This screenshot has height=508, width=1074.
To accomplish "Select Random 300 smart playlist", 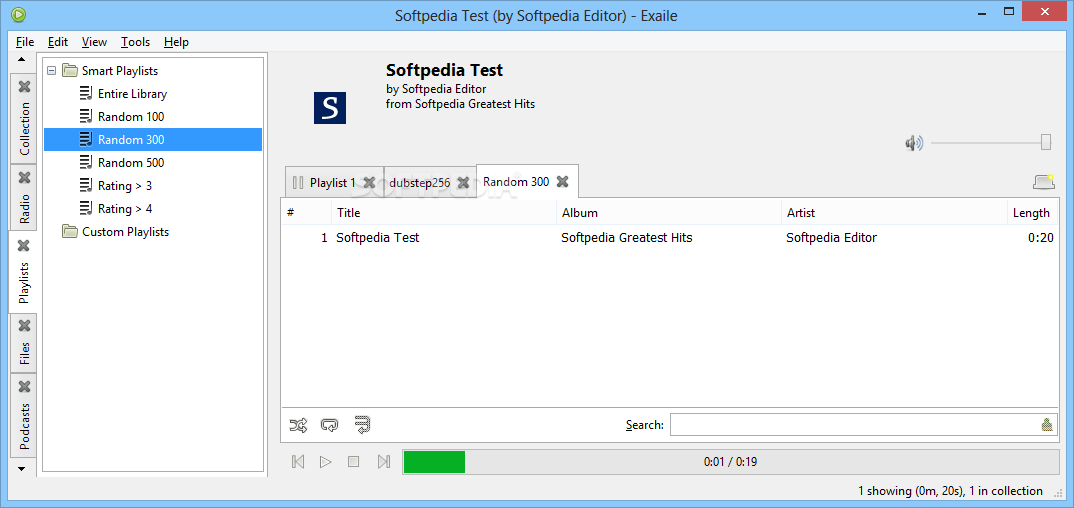I will (153, 140).
